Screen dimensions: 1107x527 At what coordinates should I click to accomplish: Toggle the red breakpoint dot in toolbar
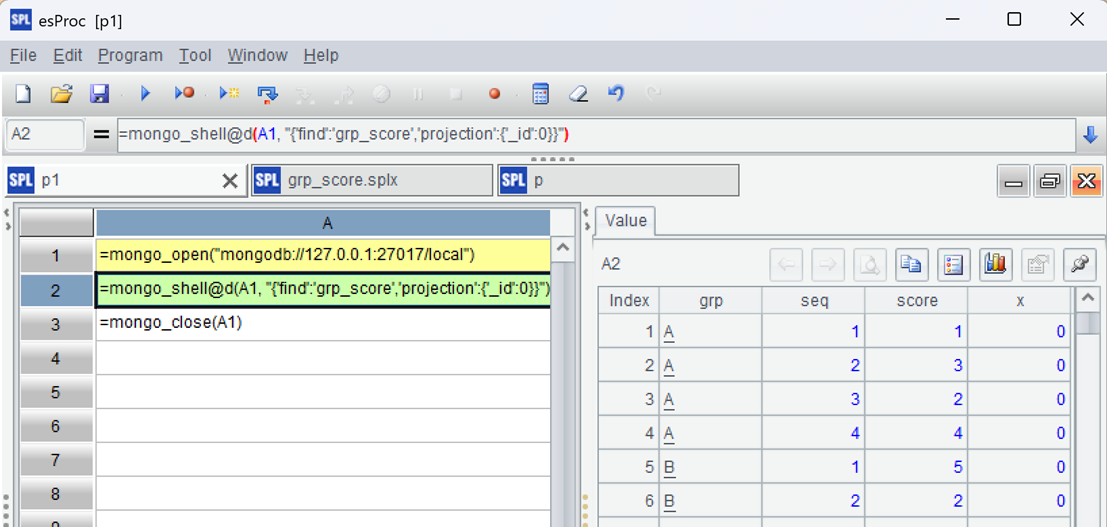tap(494, 94)
